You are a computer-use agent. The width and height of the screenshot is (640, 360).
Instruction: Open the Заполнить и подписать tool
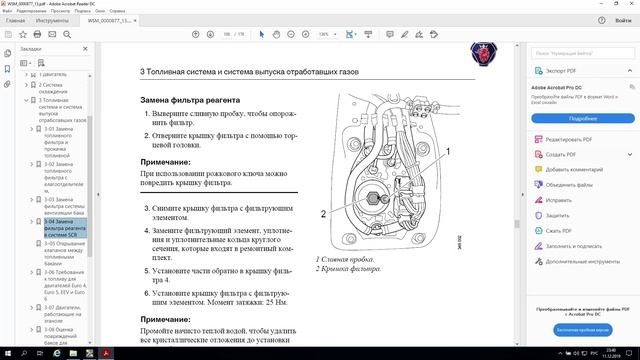point(573,246)
